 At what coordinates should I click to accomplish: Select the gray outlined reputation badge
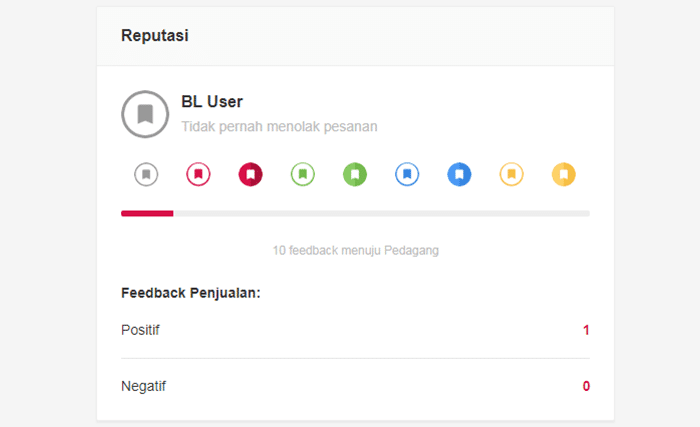point(147,175)
